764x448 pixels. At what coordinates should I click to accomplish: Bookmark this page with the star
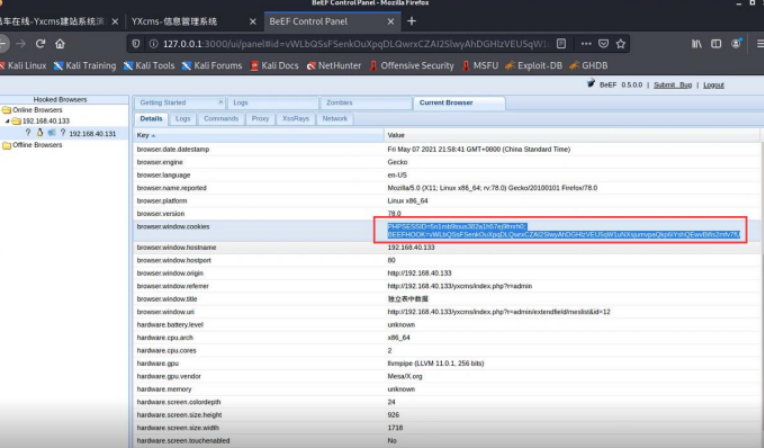click(x=620, y=44)
